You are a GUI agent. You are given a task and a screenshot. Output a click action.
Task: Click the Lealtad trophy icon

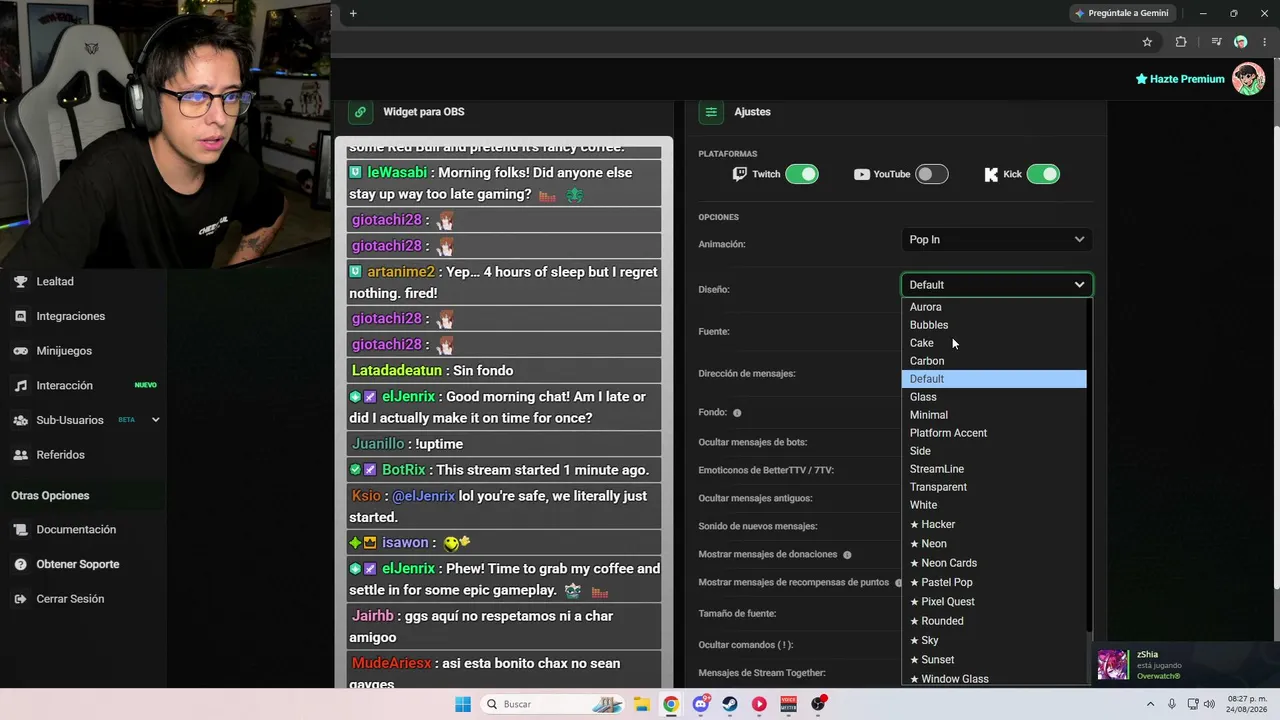[x=20, y=282]
